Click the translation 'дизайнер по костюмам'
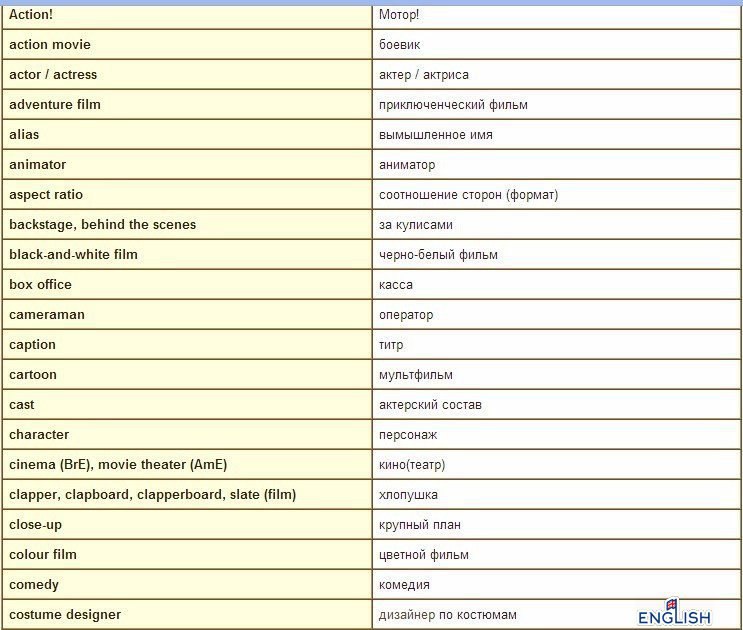 448,615
